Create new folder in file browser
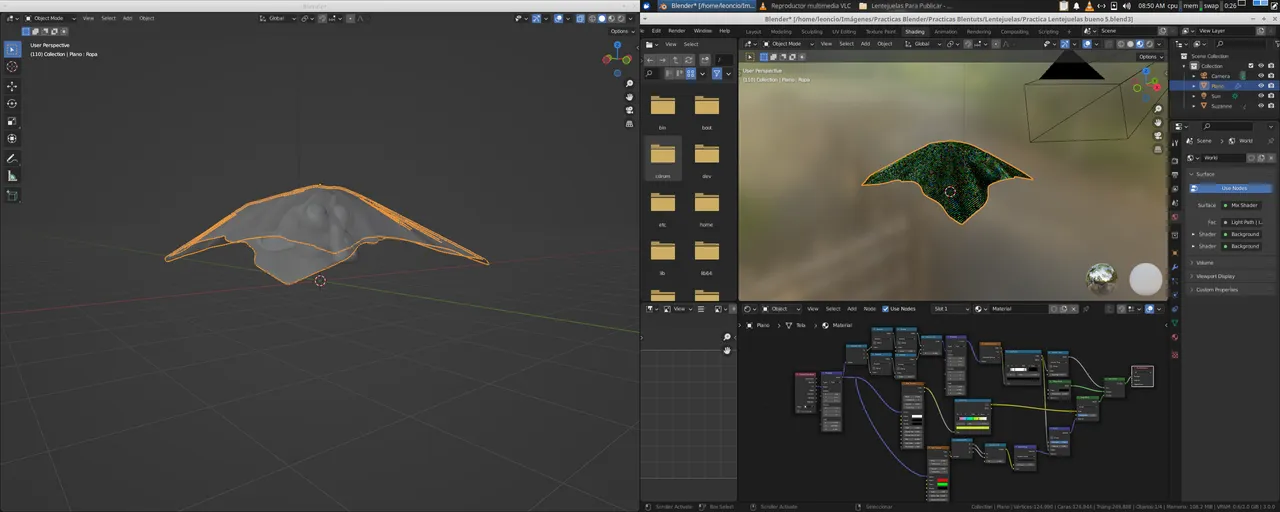1280x512 pixels. click(705, 60)
